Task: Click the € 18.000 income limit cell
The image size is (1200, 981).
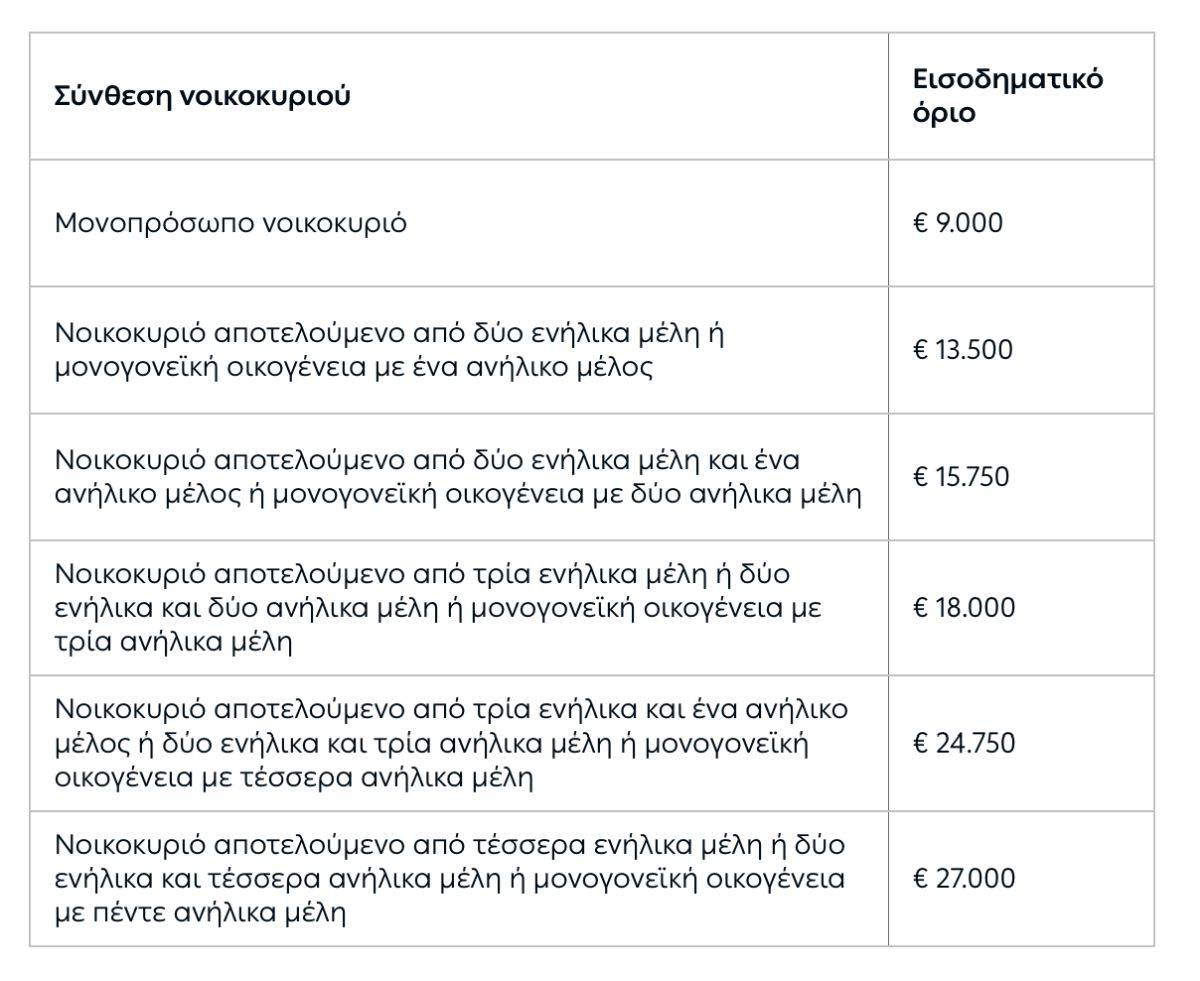Action: [x=963, y=607]
